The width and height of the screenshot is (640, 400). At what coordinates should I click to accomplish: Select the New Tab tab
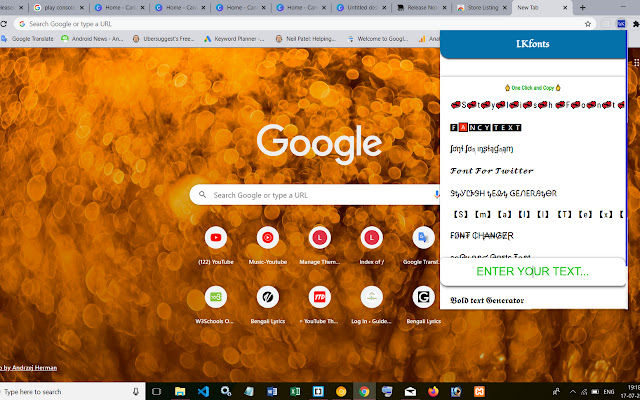542,7
